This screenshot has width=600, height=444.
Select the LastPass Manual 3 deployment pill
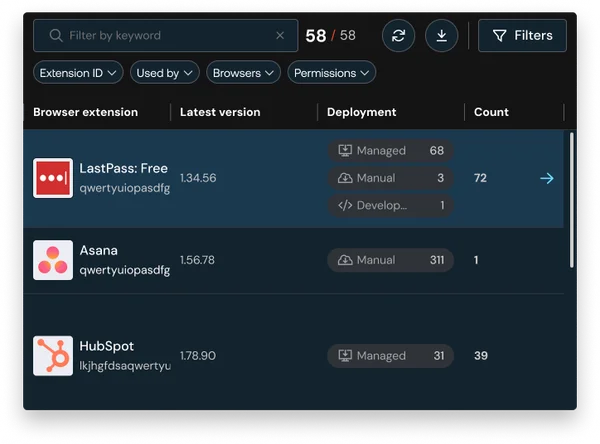[x=391, y=178]
